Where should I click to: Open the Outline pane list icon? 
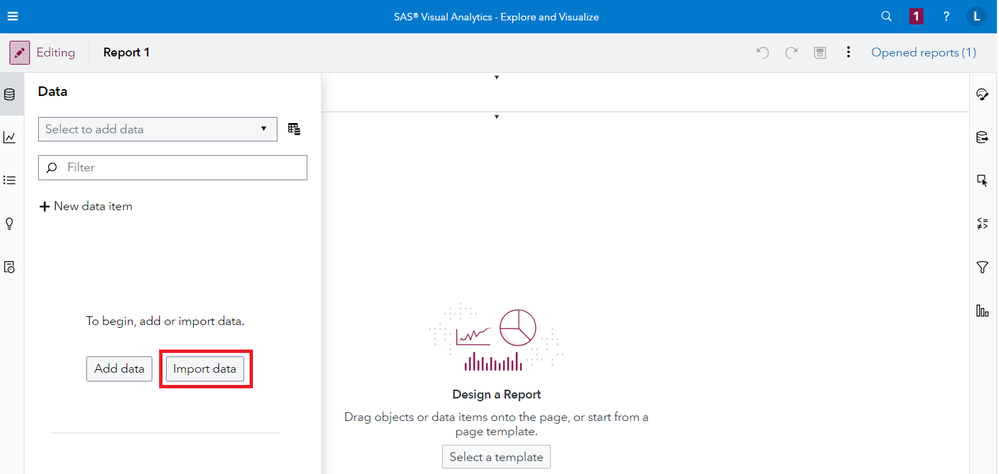point(10,181)
